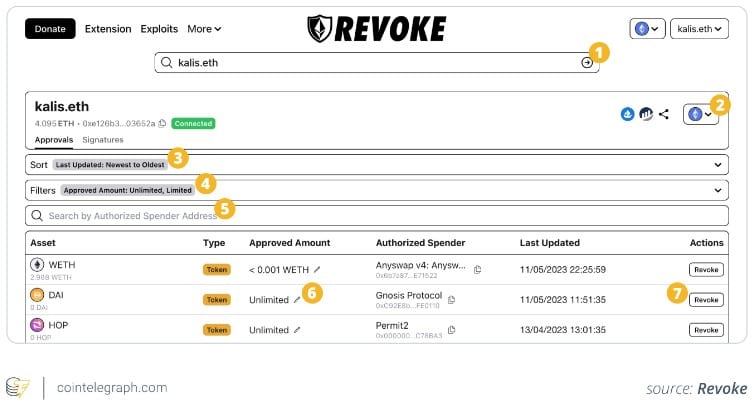Copy the Anyswap v4 spender address
The image size is (755, 404).
[x=477, y=270]
